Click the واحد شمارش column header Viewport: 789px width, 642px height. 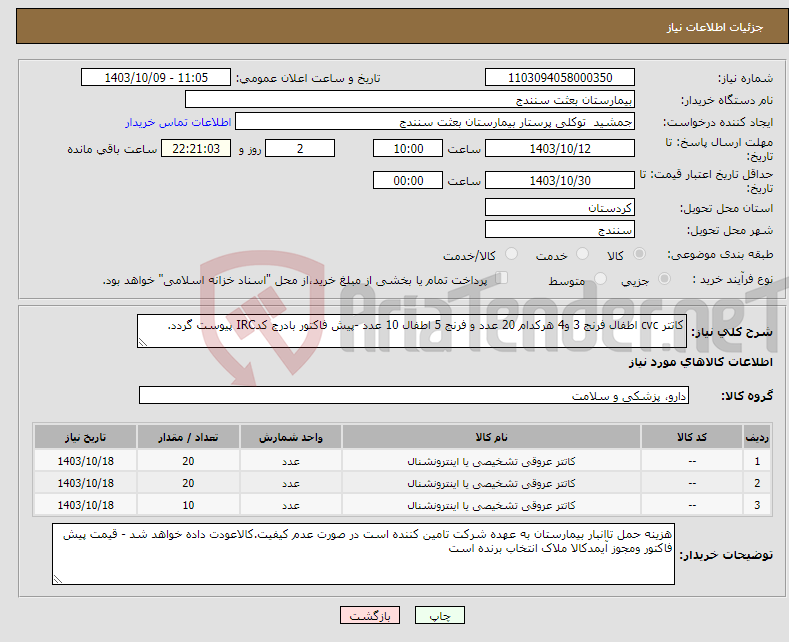click(x=291, y=437)
